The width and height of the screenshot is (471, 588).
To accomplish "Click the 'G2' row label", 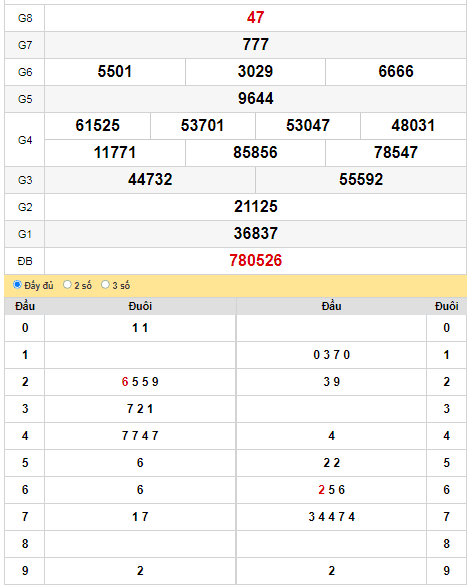I will coord(25,207).
